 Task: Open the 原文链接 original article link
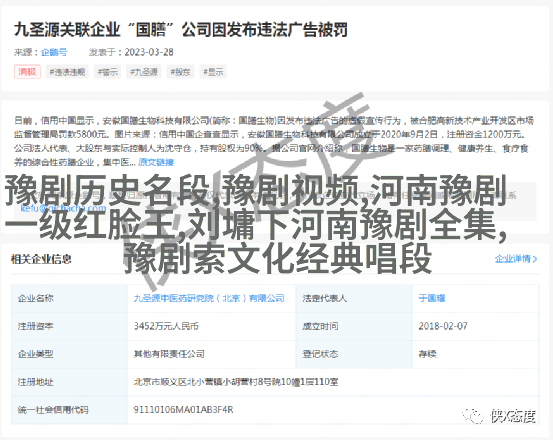[156, 162]
